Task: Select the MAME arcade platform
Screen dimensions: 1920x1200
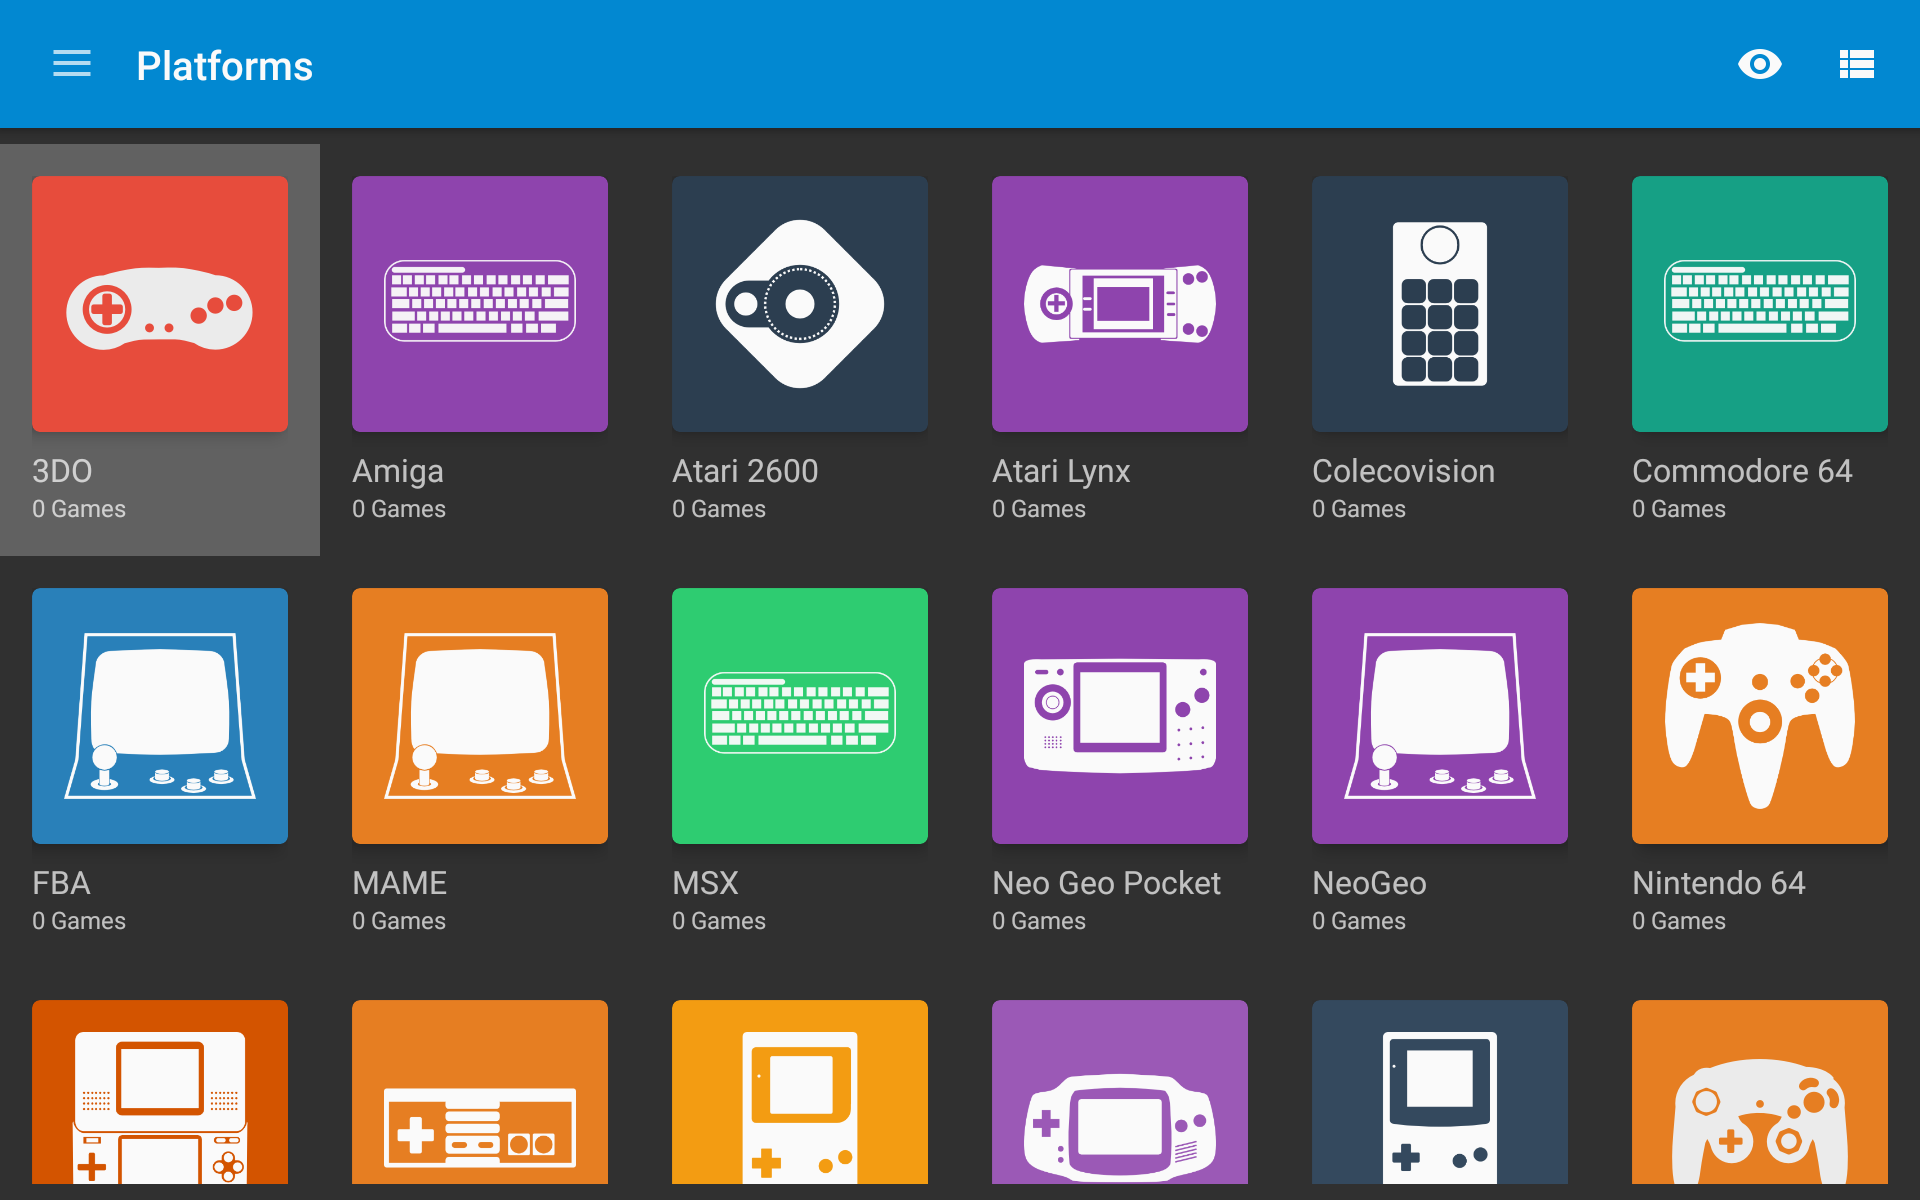Action: click(480, 716)
